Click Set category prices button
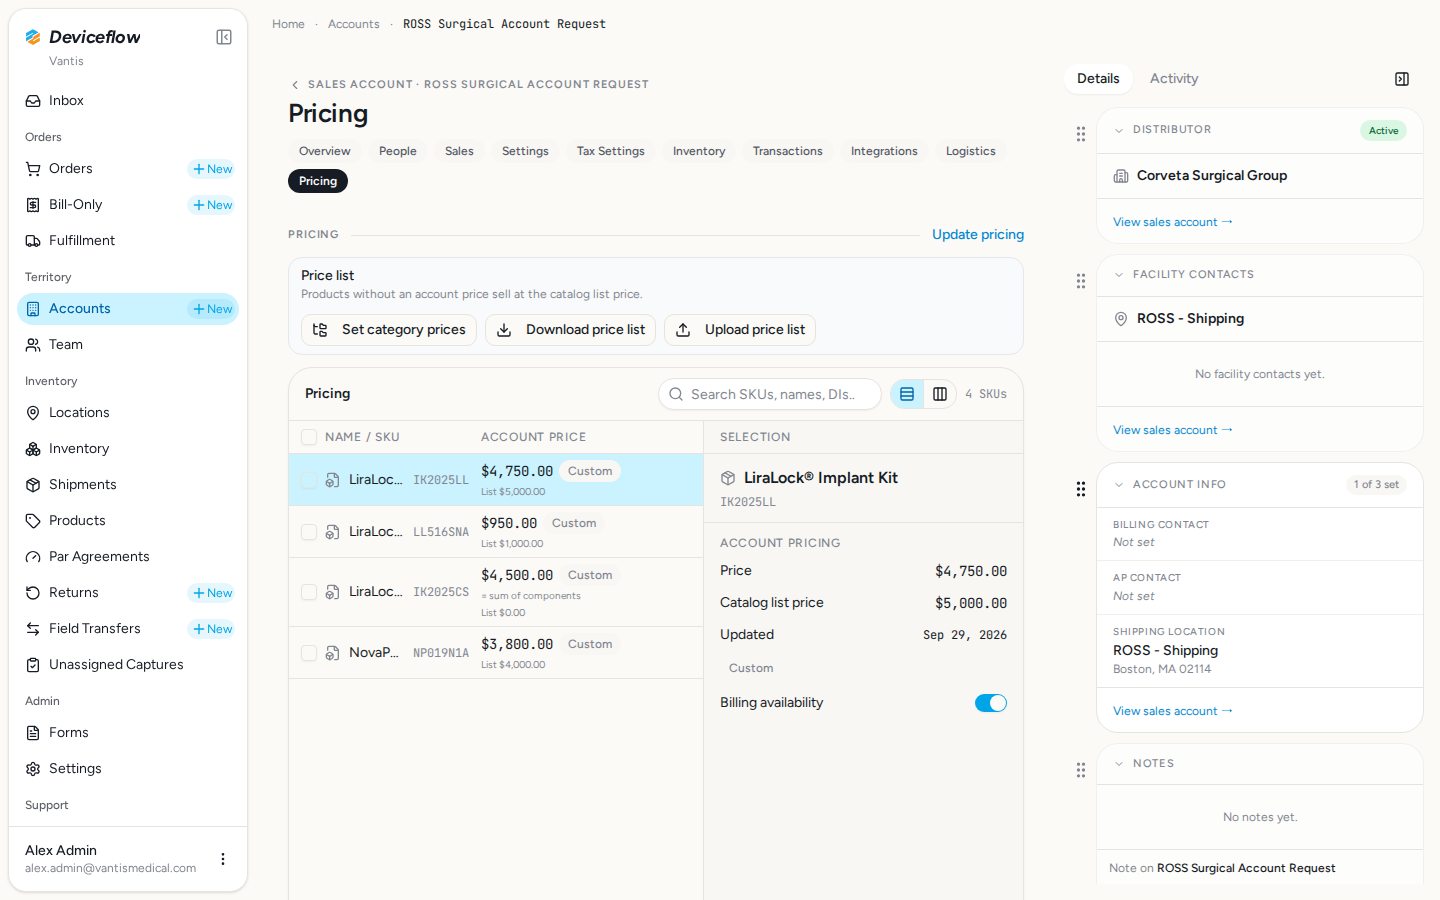The width and height of the screenshot is (1440, 900). (389, 330)
